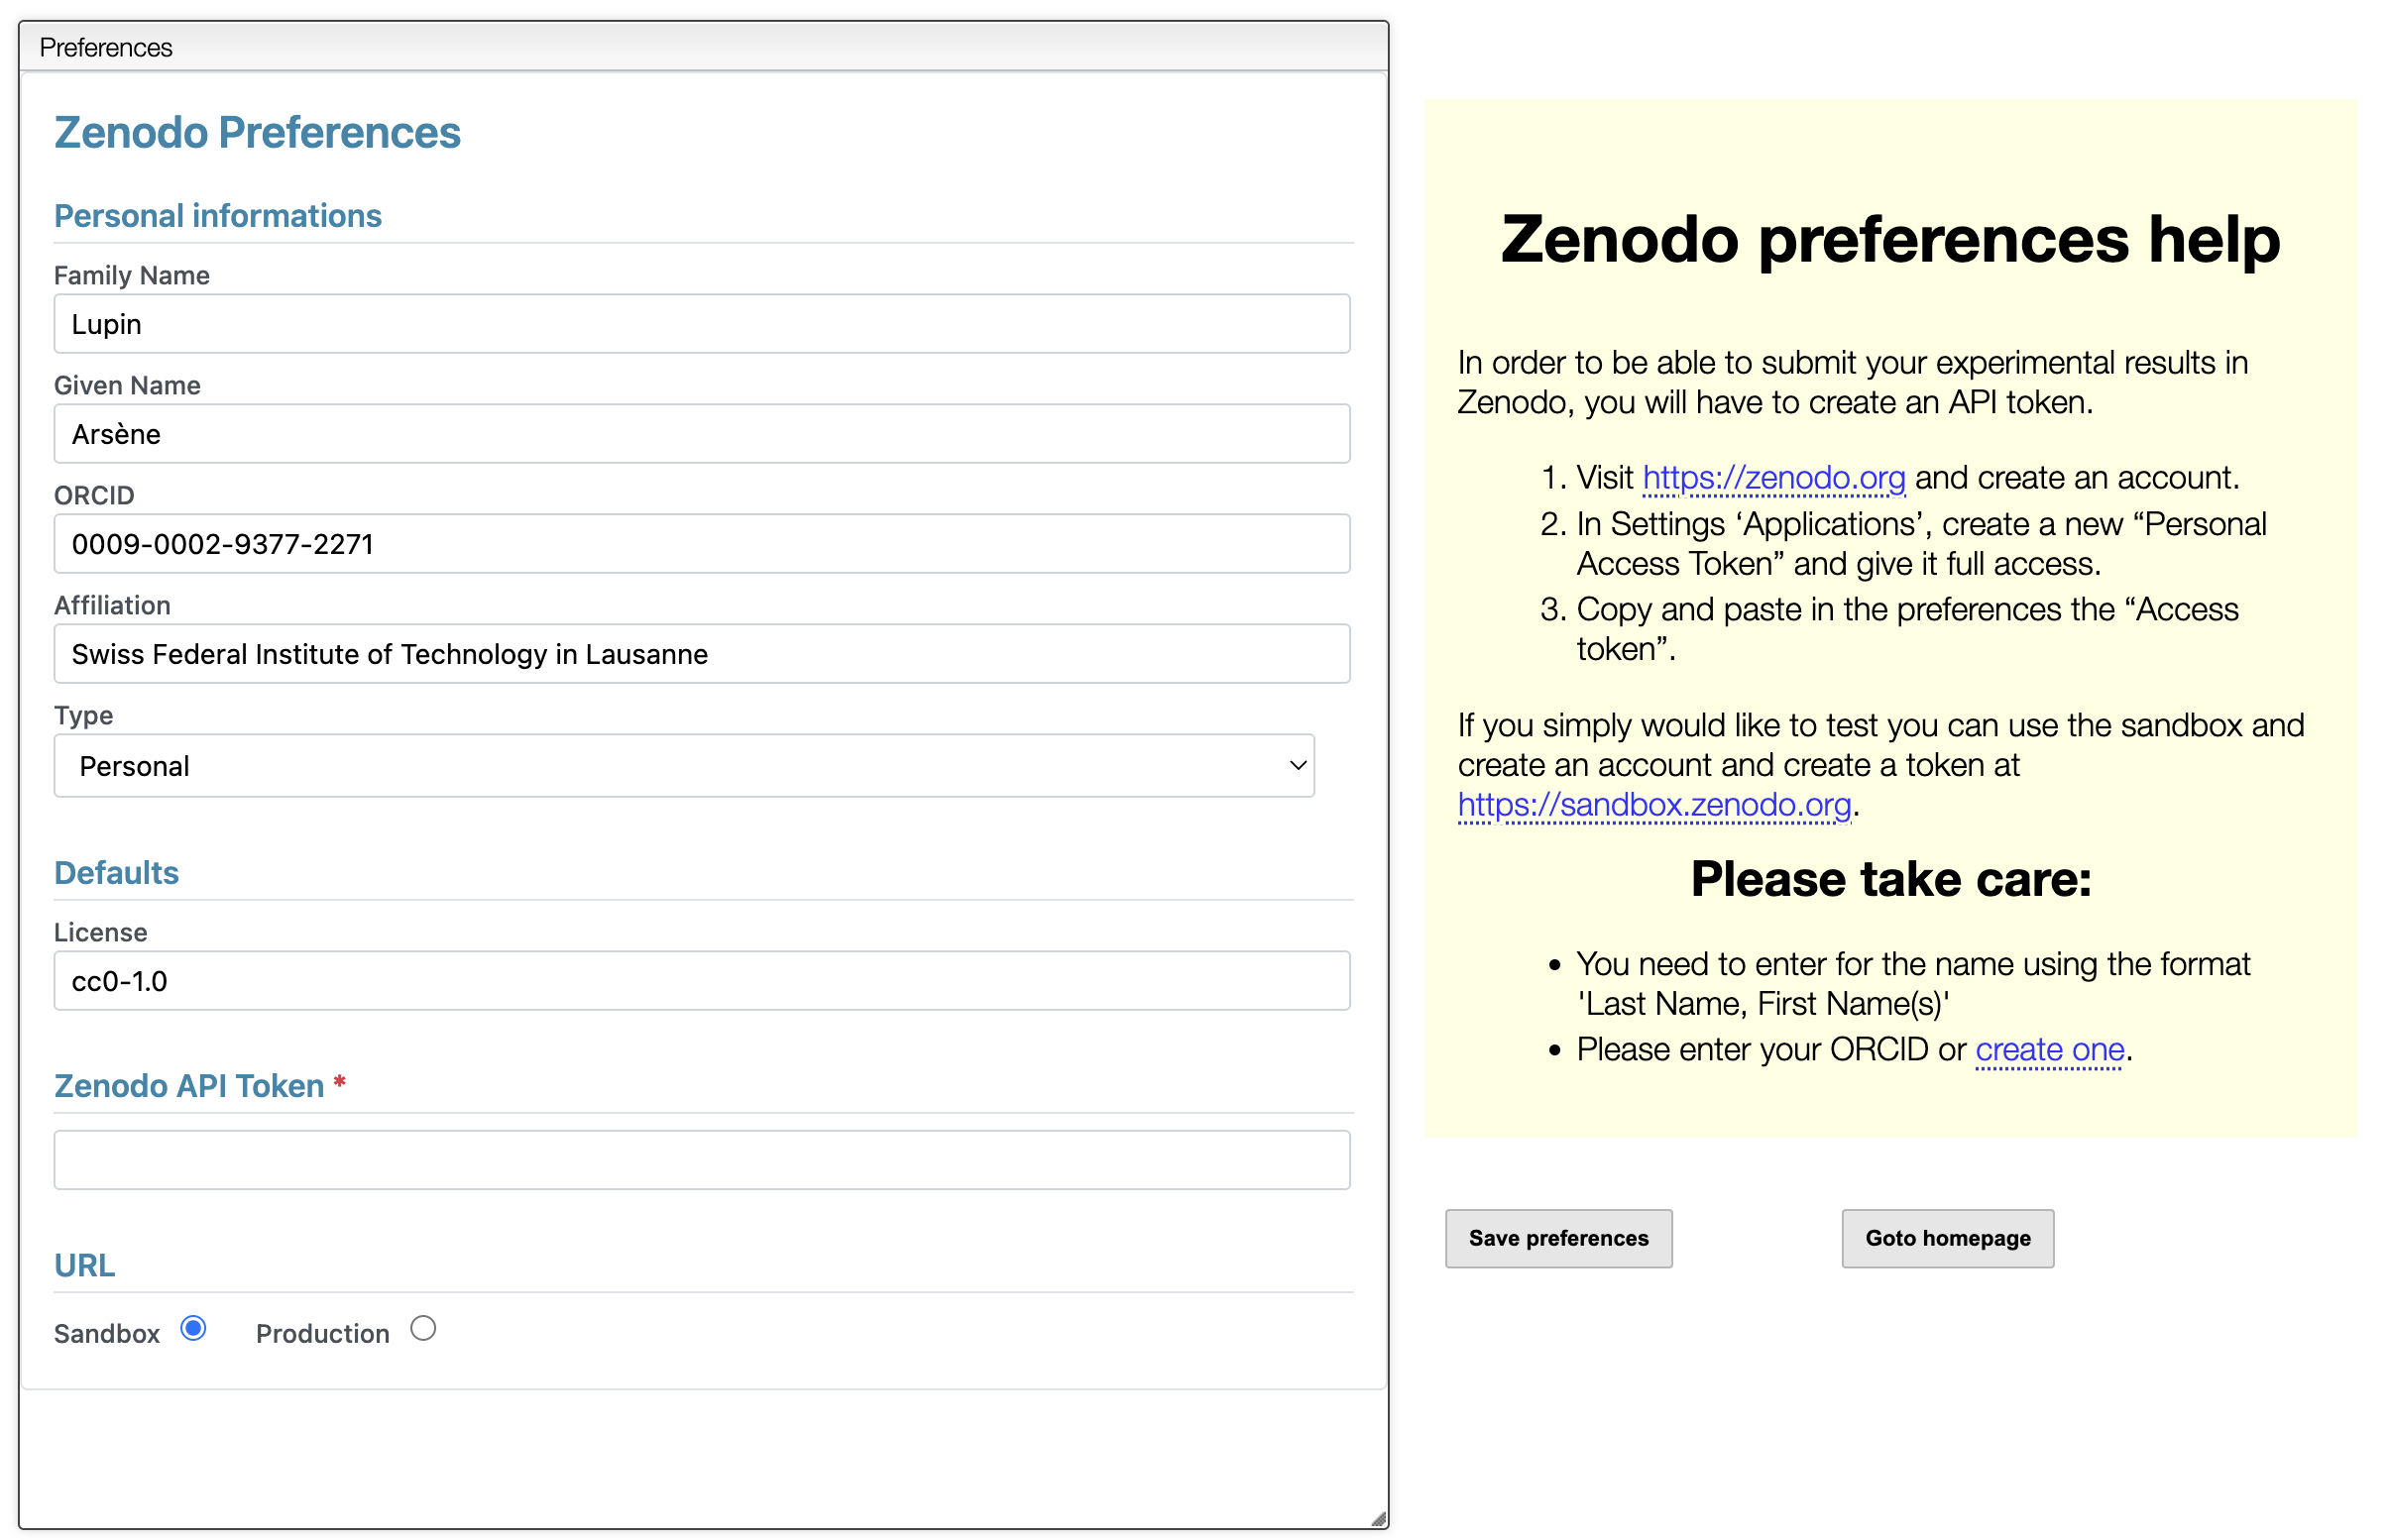2389x1540 pixels.
Task: Click the ORCID field label
Action: (x=94, y=496)
